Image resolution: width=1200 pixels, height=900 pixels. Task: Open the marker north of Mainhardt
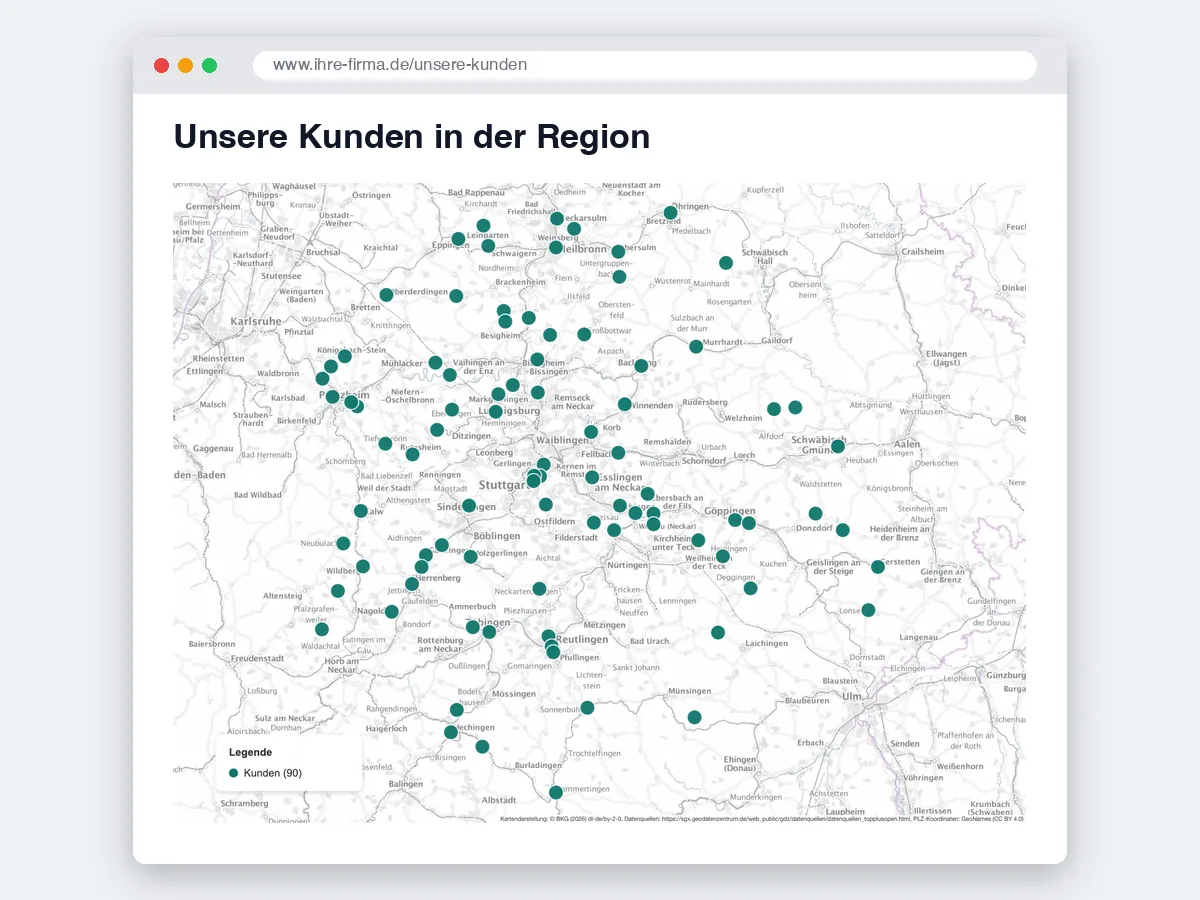point(726,262)
